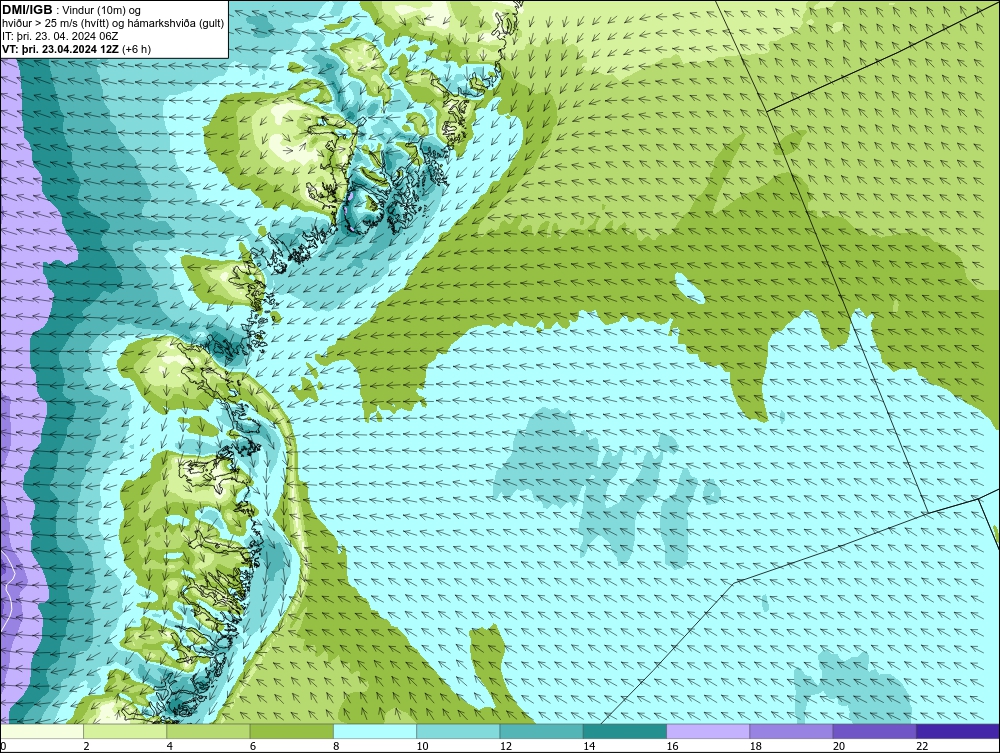
Task: Click the "8" label on the wind scale
Action: [336, 747]
